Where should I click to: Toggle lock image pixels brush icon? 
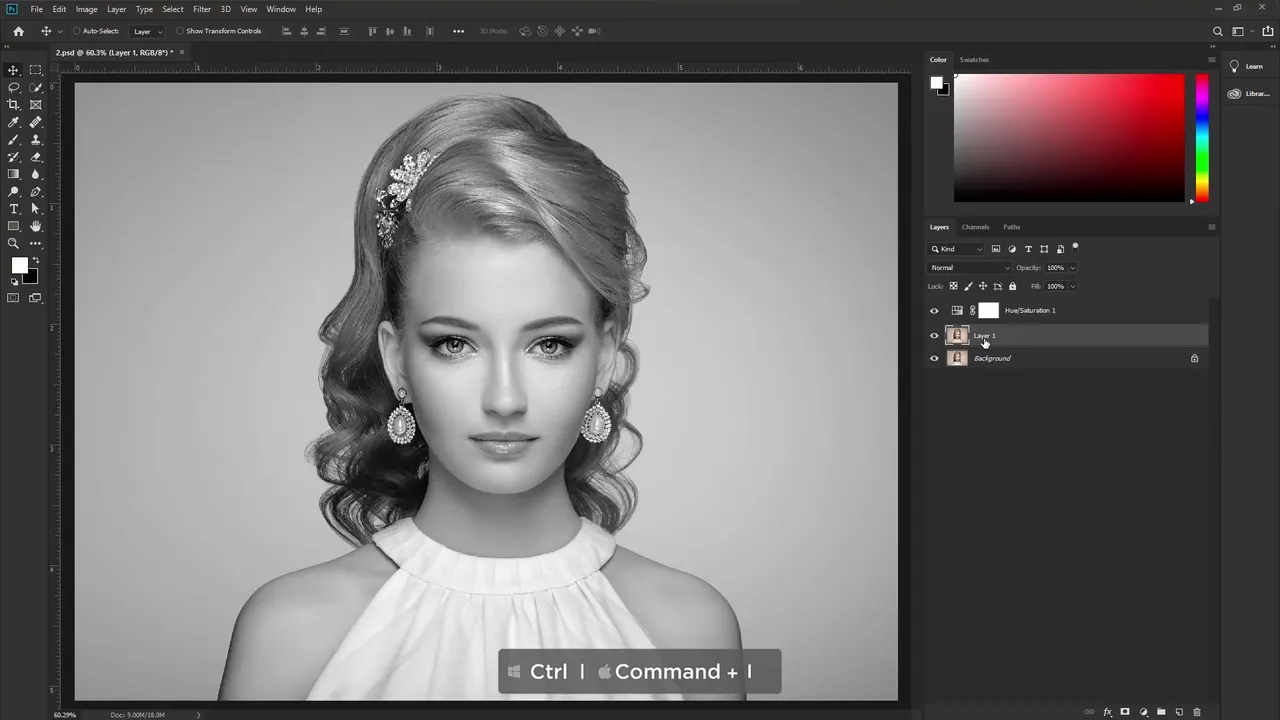click(968, 286)
